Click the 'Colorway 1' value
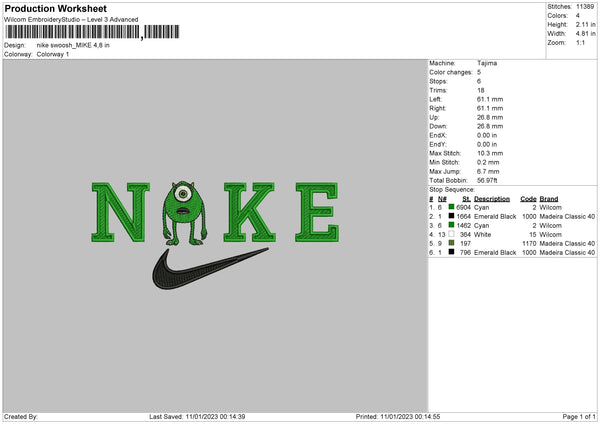The image size is (600, 424). pos(53,54)
